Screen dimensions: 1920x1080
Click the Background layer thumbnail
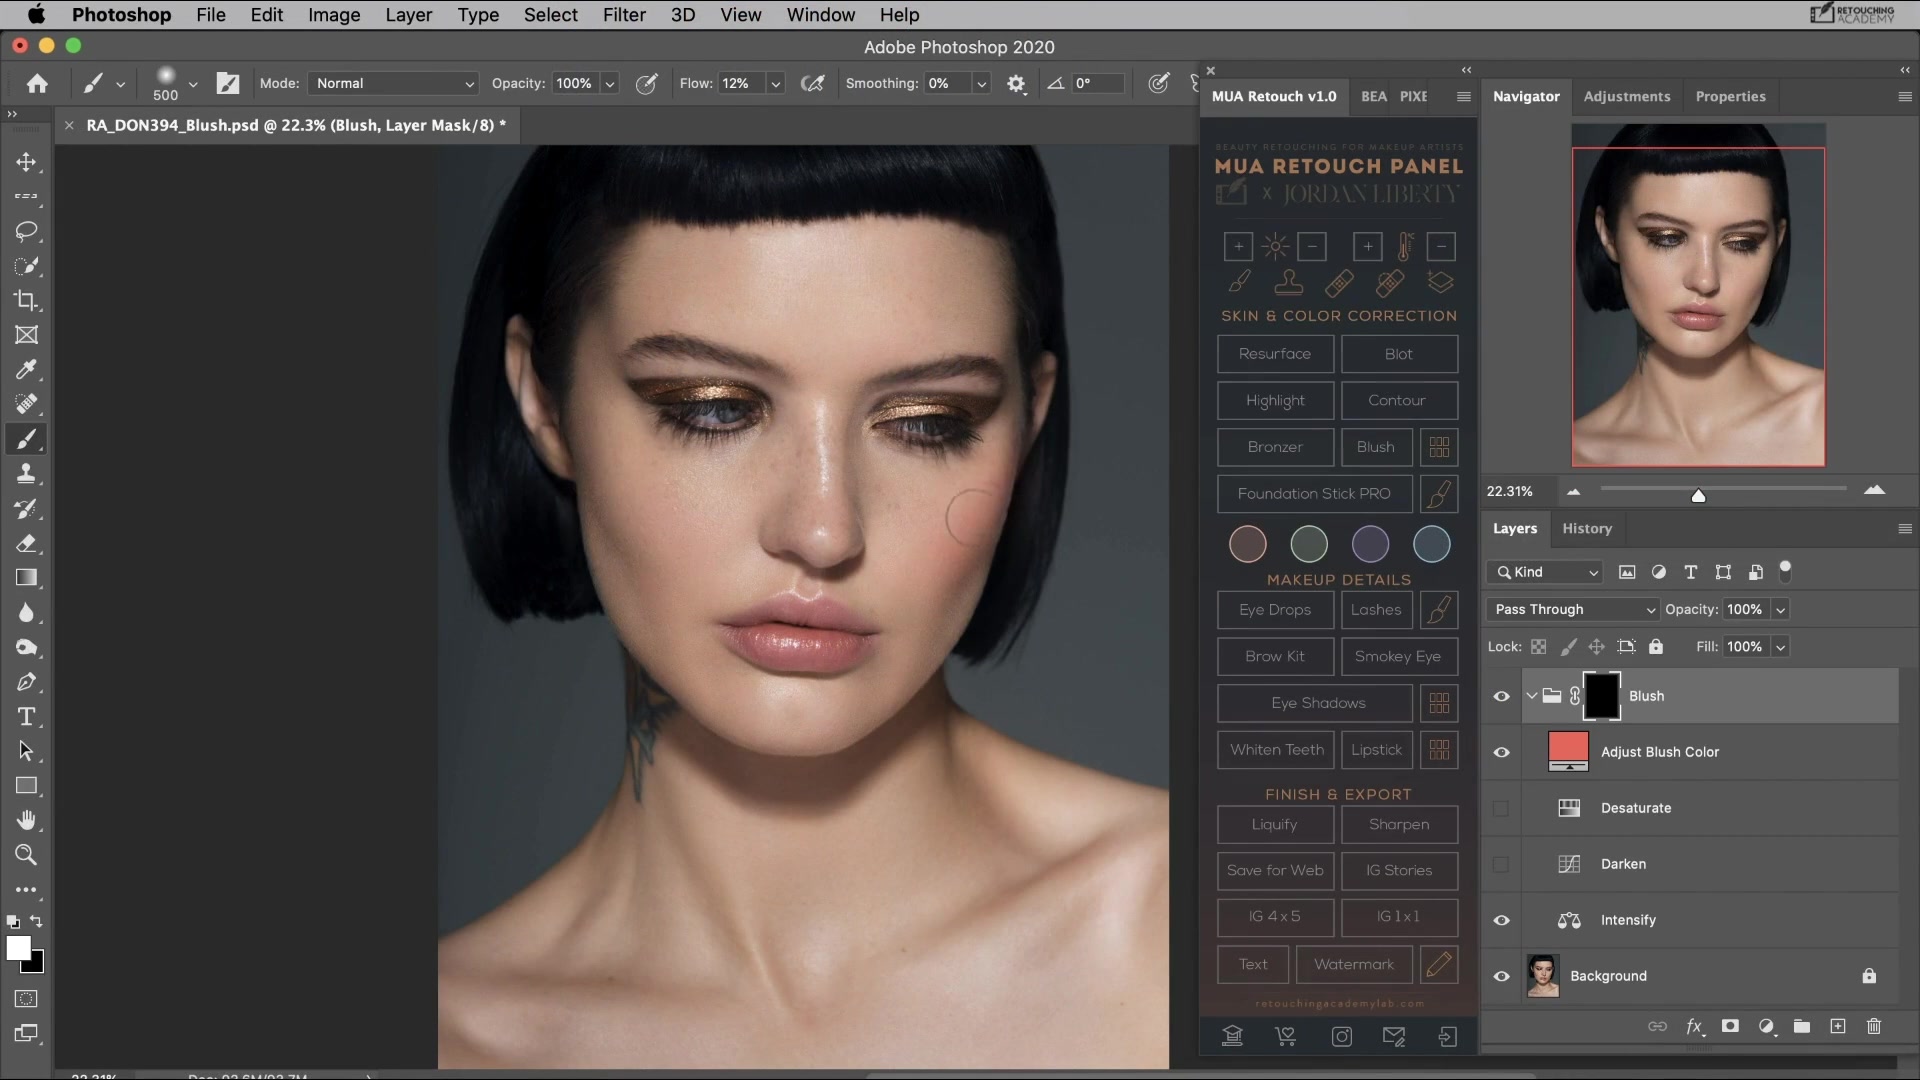click(x=1542, y=976)
